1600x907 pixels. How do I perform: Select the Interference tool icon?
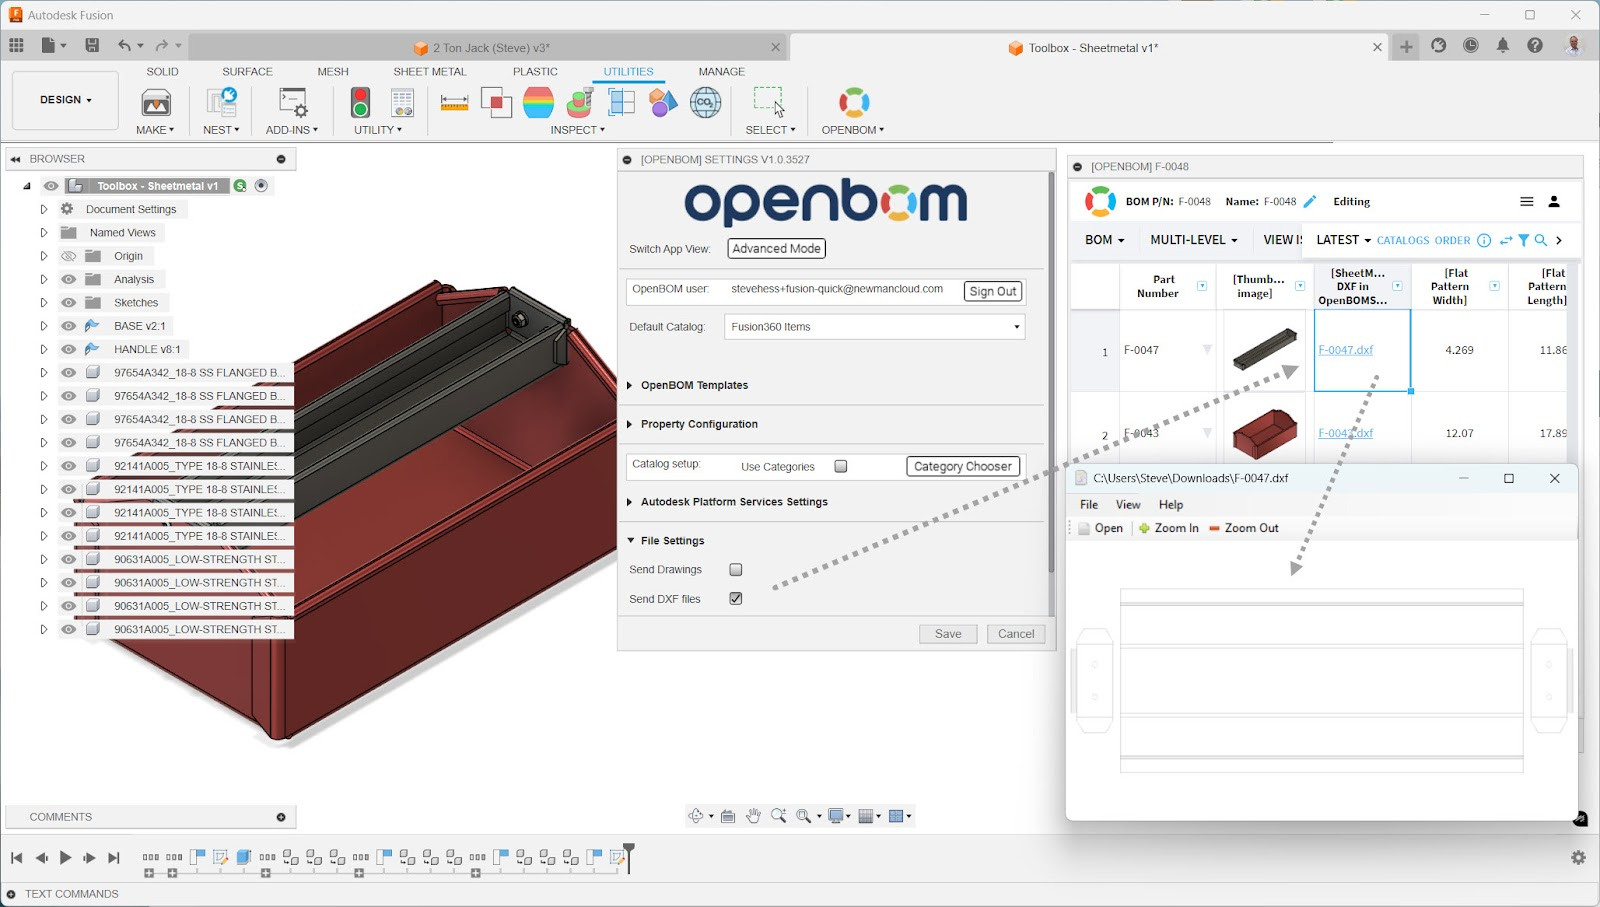[496, 103]
